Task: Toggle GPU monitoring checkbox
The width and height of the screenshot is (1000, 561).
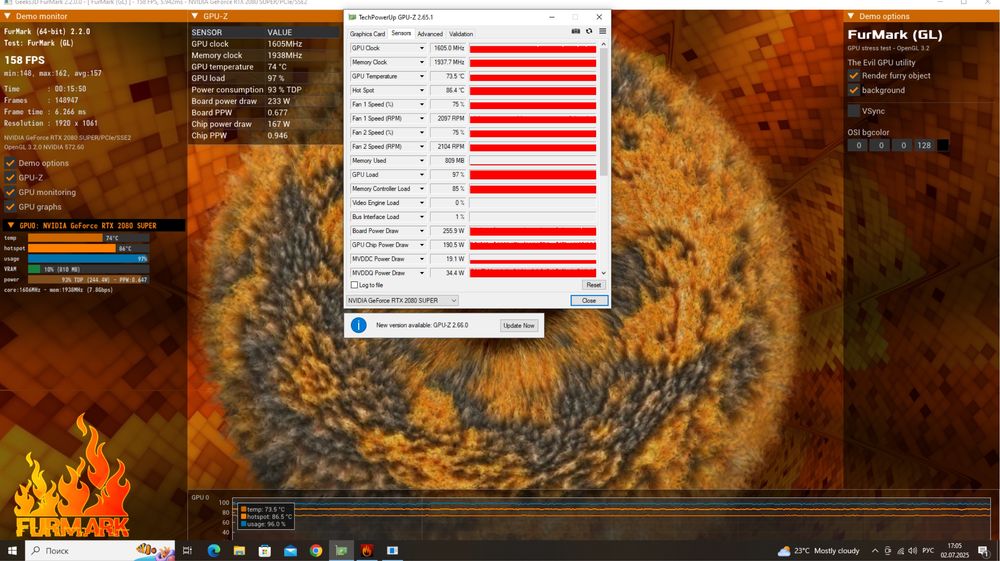Action: [10, 193]
